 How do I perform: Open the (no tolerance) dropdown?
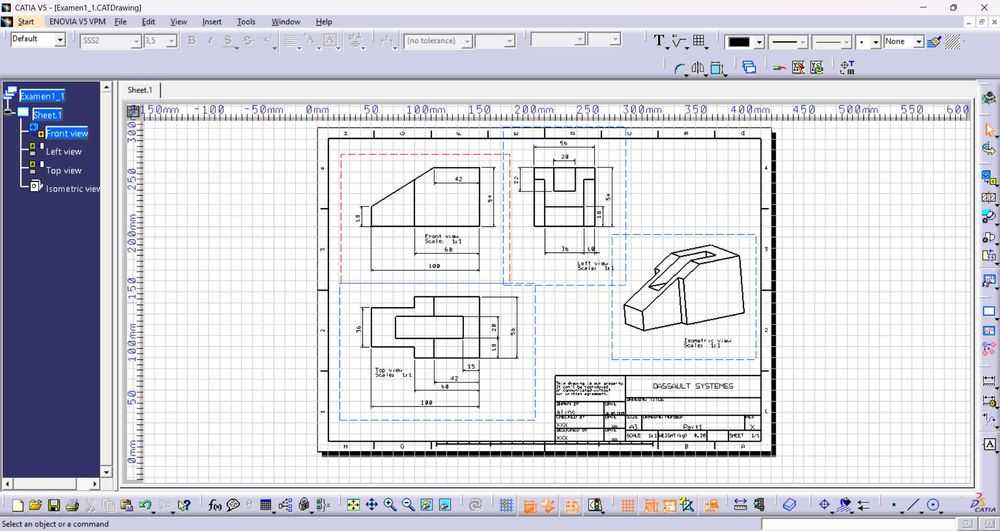[x=467, y=41]
